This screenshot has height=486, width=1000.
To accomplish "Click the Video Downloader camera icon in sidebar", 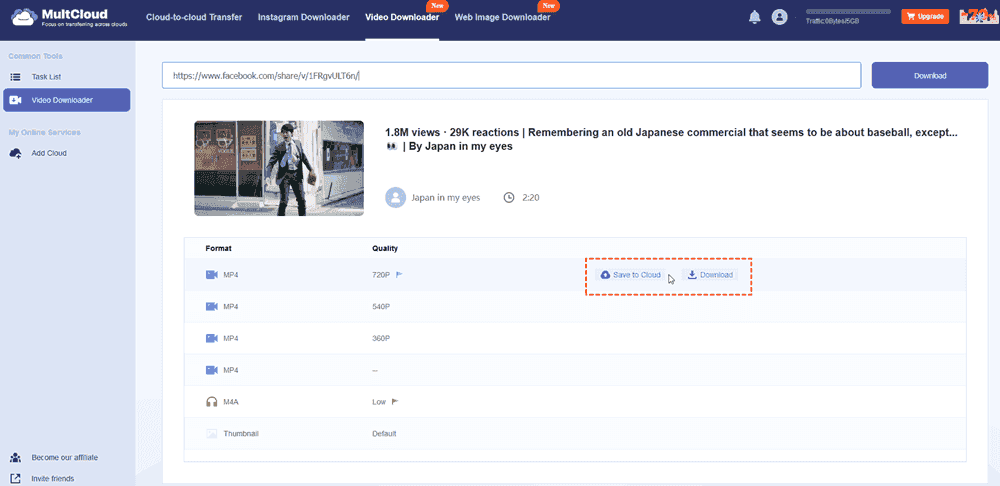I will point(15,100).
